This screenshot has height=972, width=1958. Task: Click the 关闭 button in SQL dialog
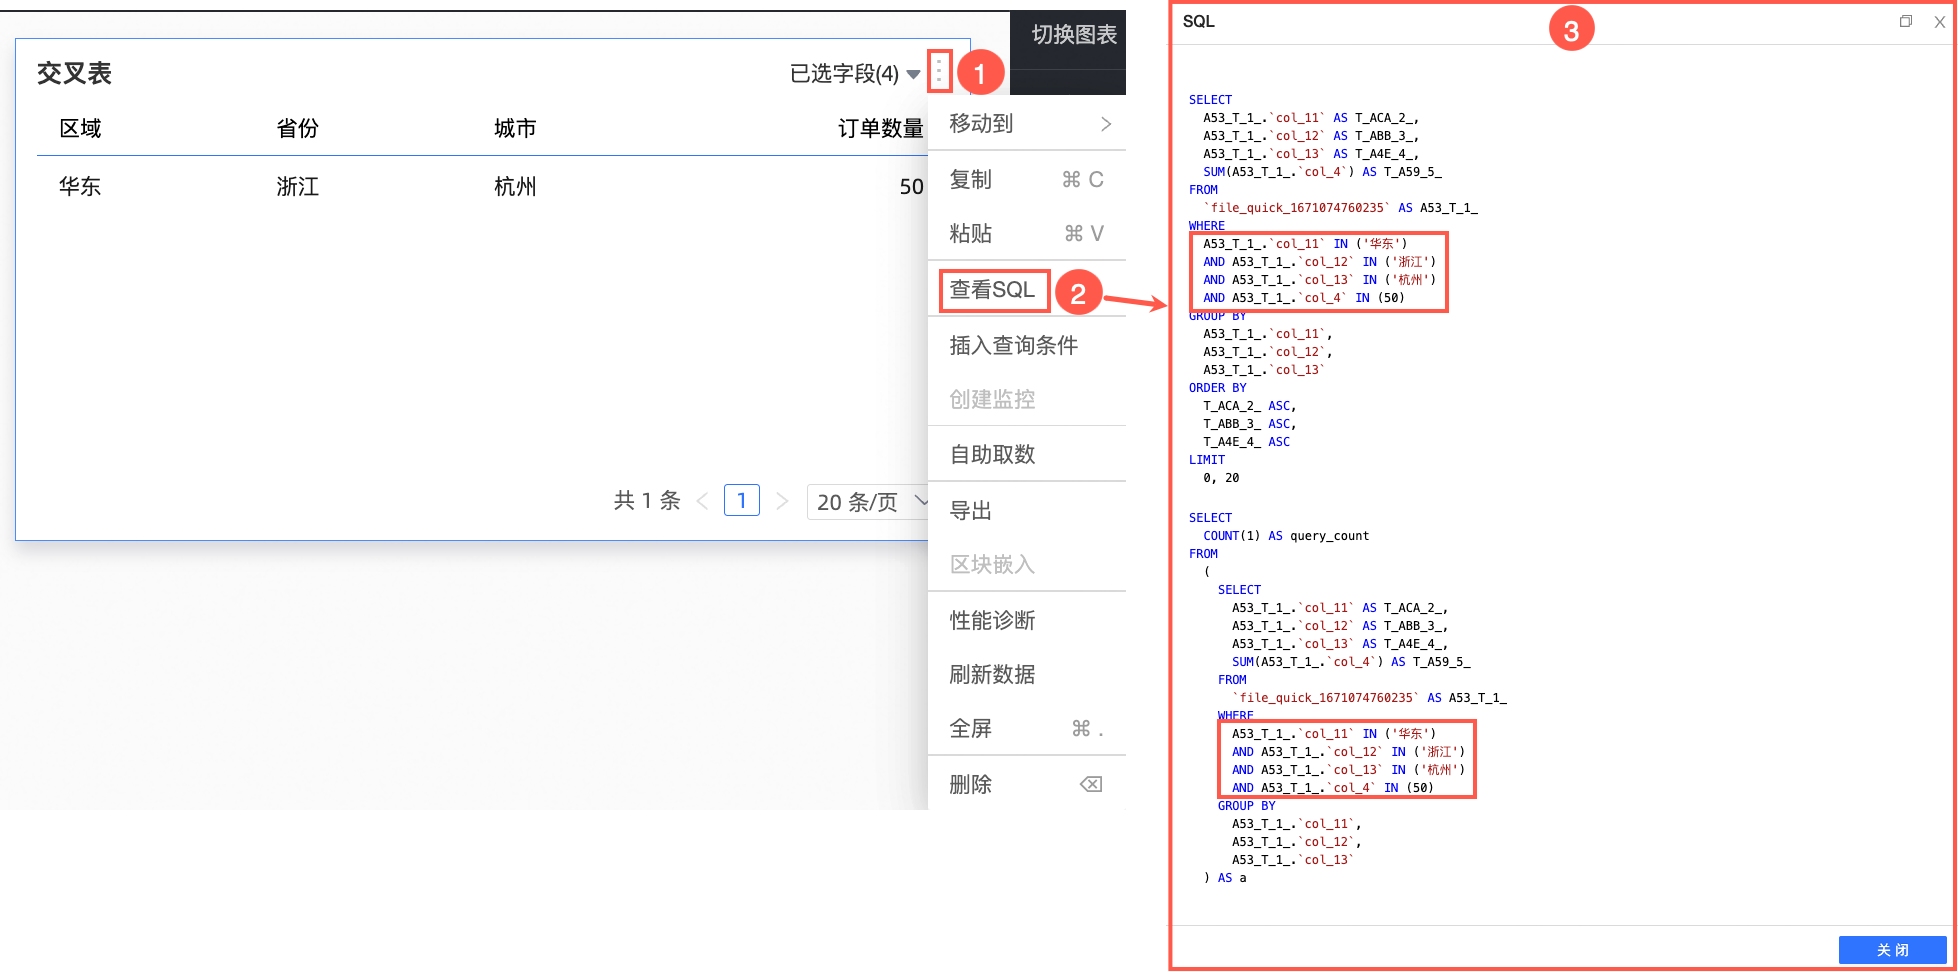click(x=1893, y=949)
